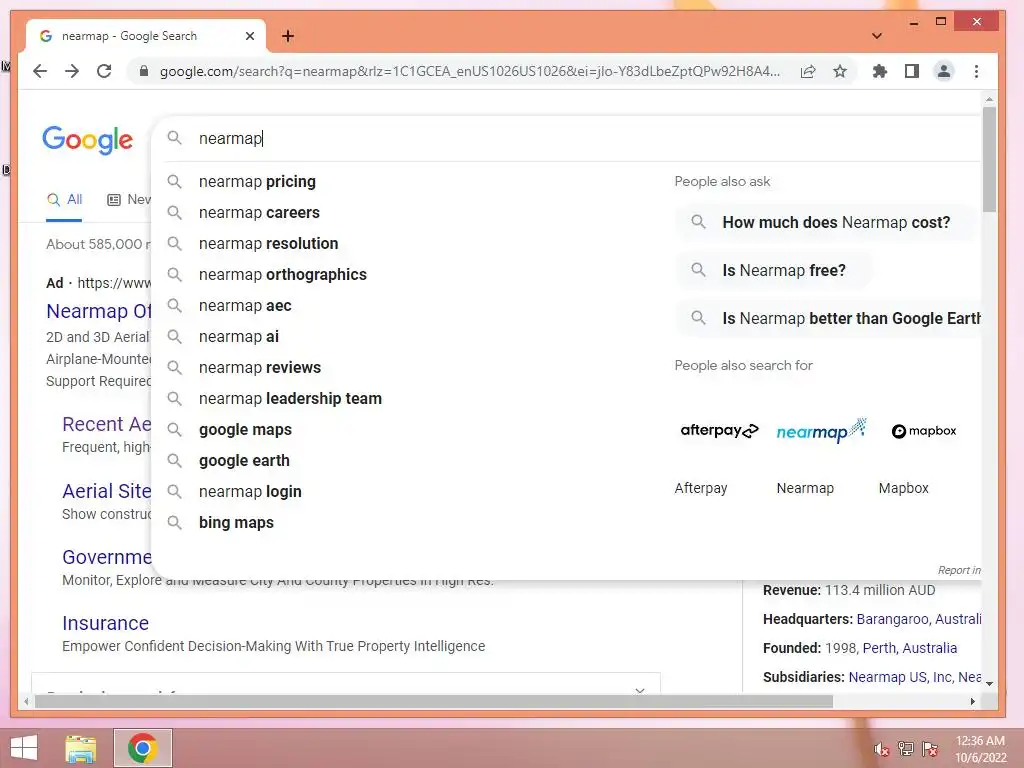
Task: Open File Explorer from the taskbar
Action: (x=81, y=748)
